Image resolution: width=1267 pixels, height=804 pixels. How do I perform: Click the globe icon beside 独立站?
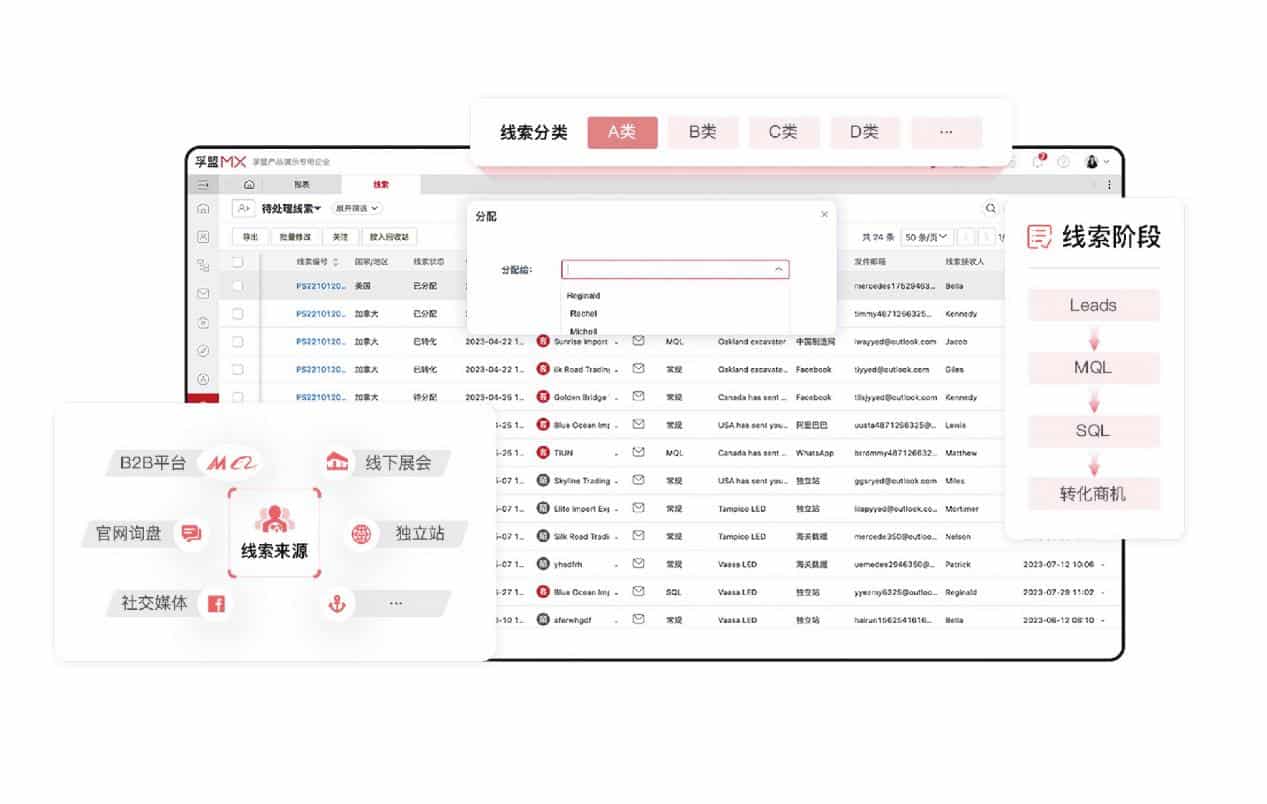(359, 533)
